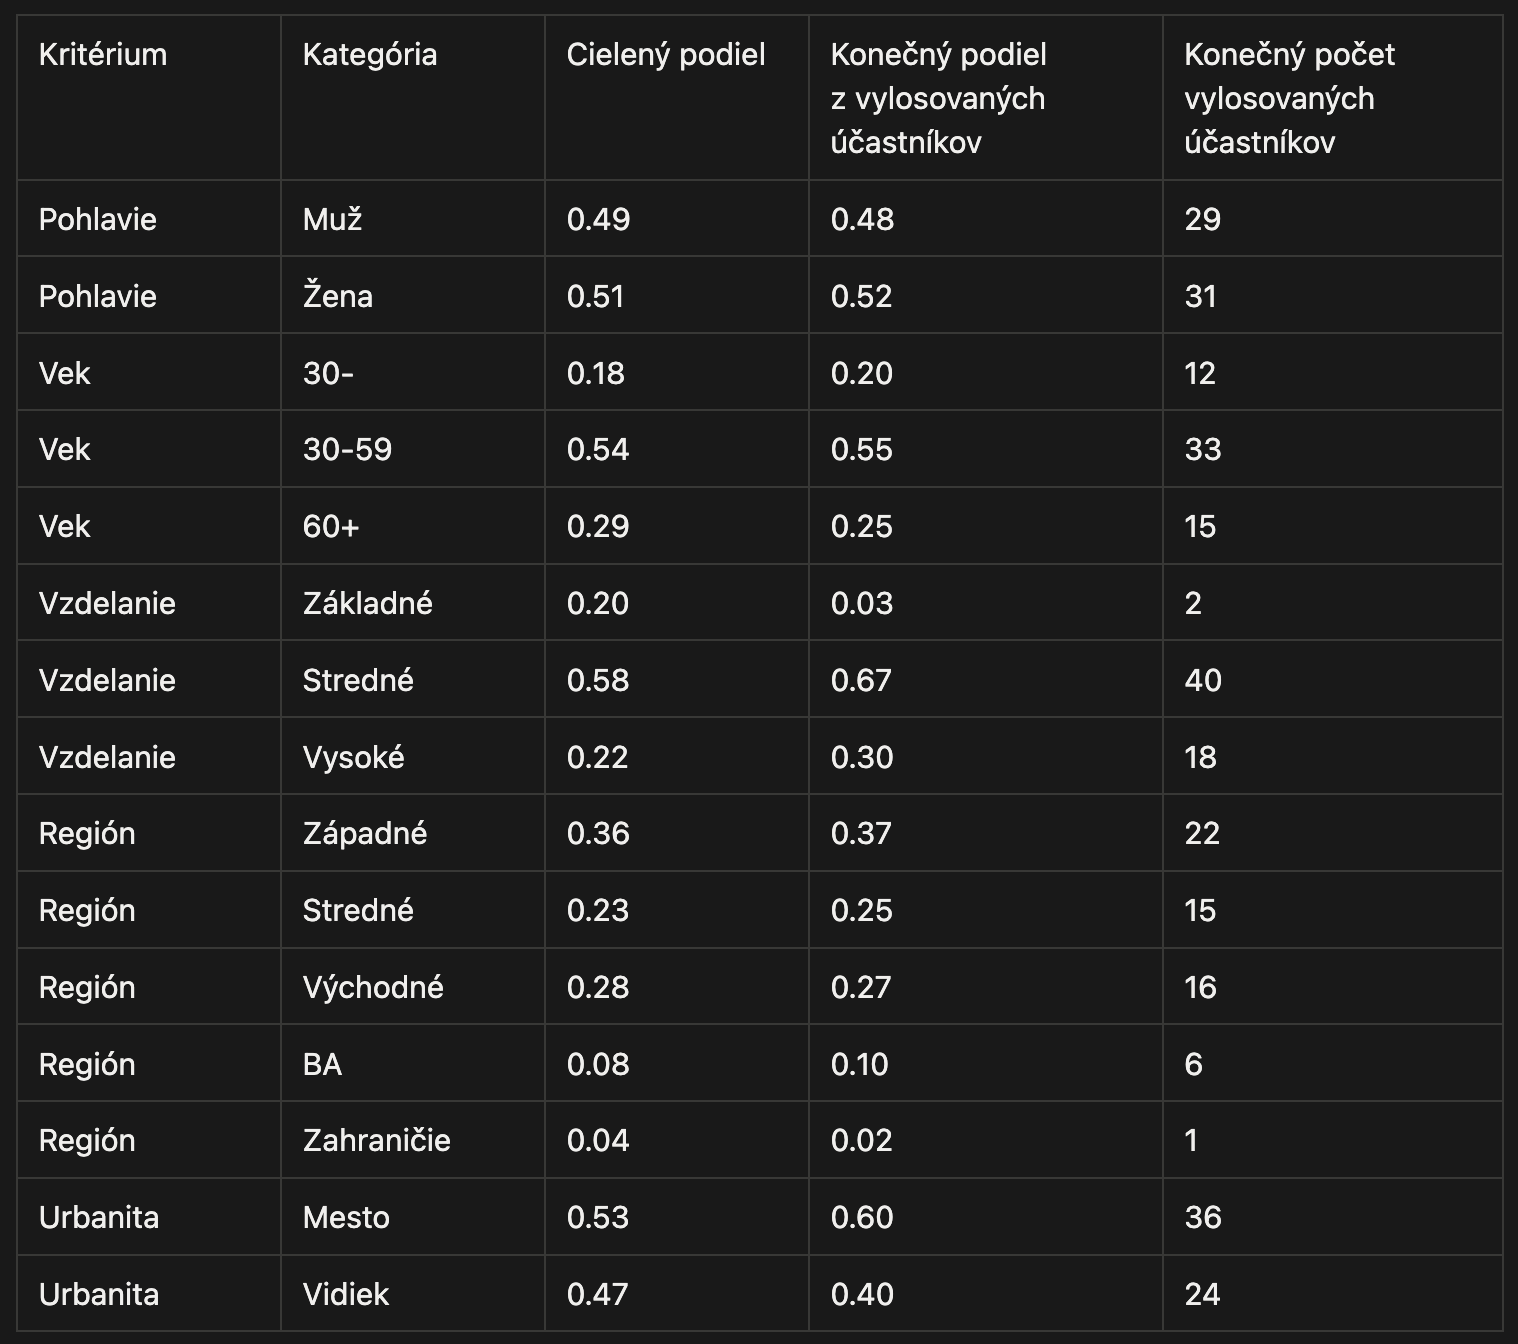Click the 'Cielený podiel' header cell
This screenshot has height=1344, width=1518.
[666, 55]
